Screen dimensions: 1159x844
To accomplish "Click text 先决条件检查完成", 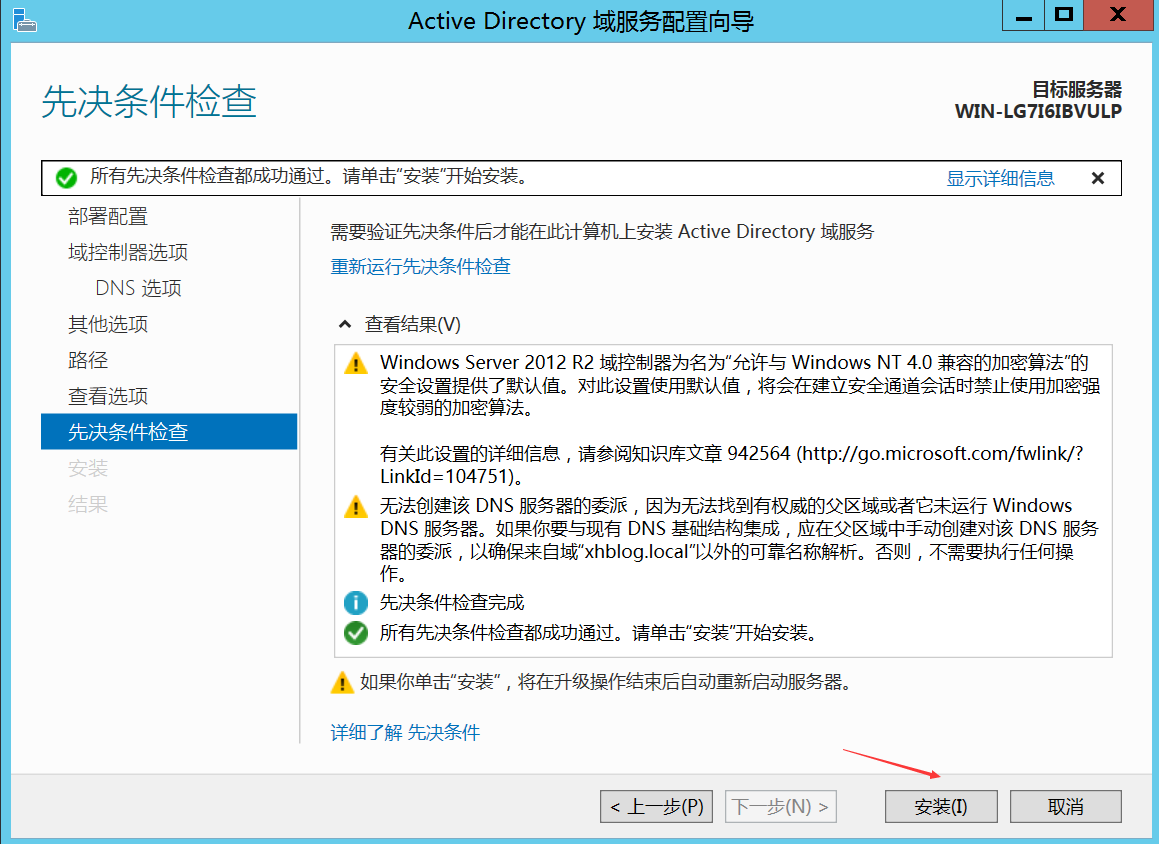I will click(452, 603).
